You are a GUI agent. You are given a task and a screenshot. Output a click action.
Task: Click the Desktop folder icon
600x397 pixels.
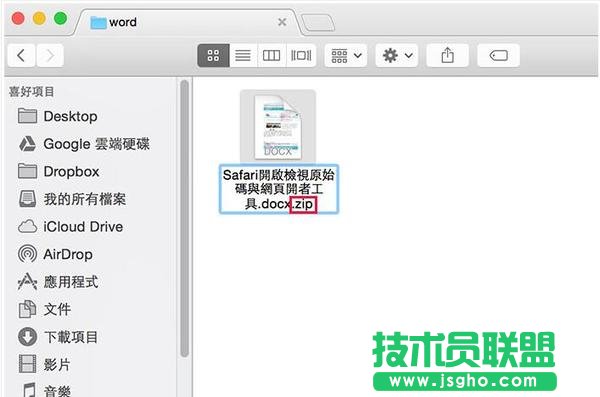tap(27, 116)
